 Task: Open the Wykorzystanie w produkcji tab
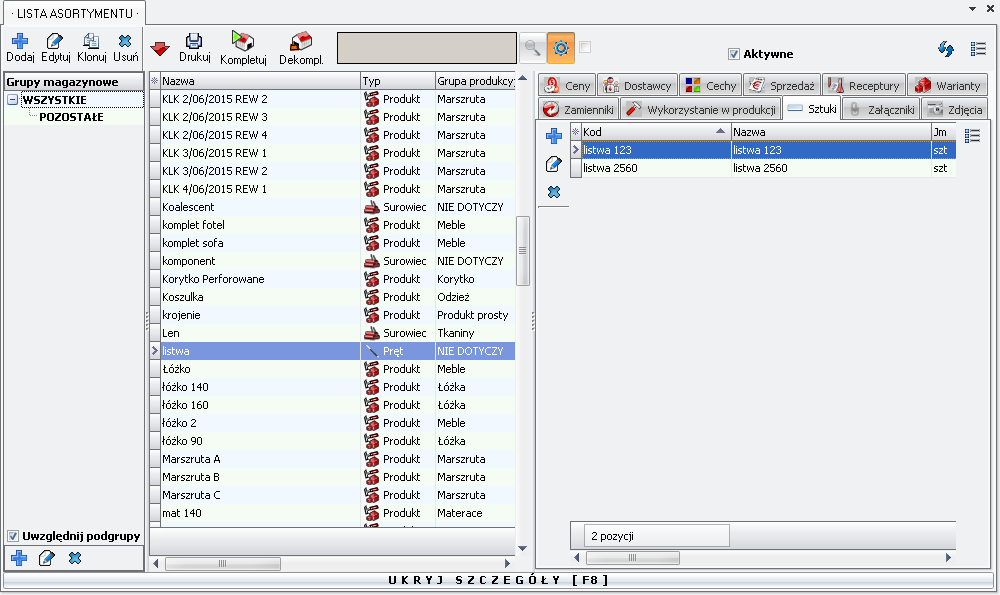click(x=700, y=109)
